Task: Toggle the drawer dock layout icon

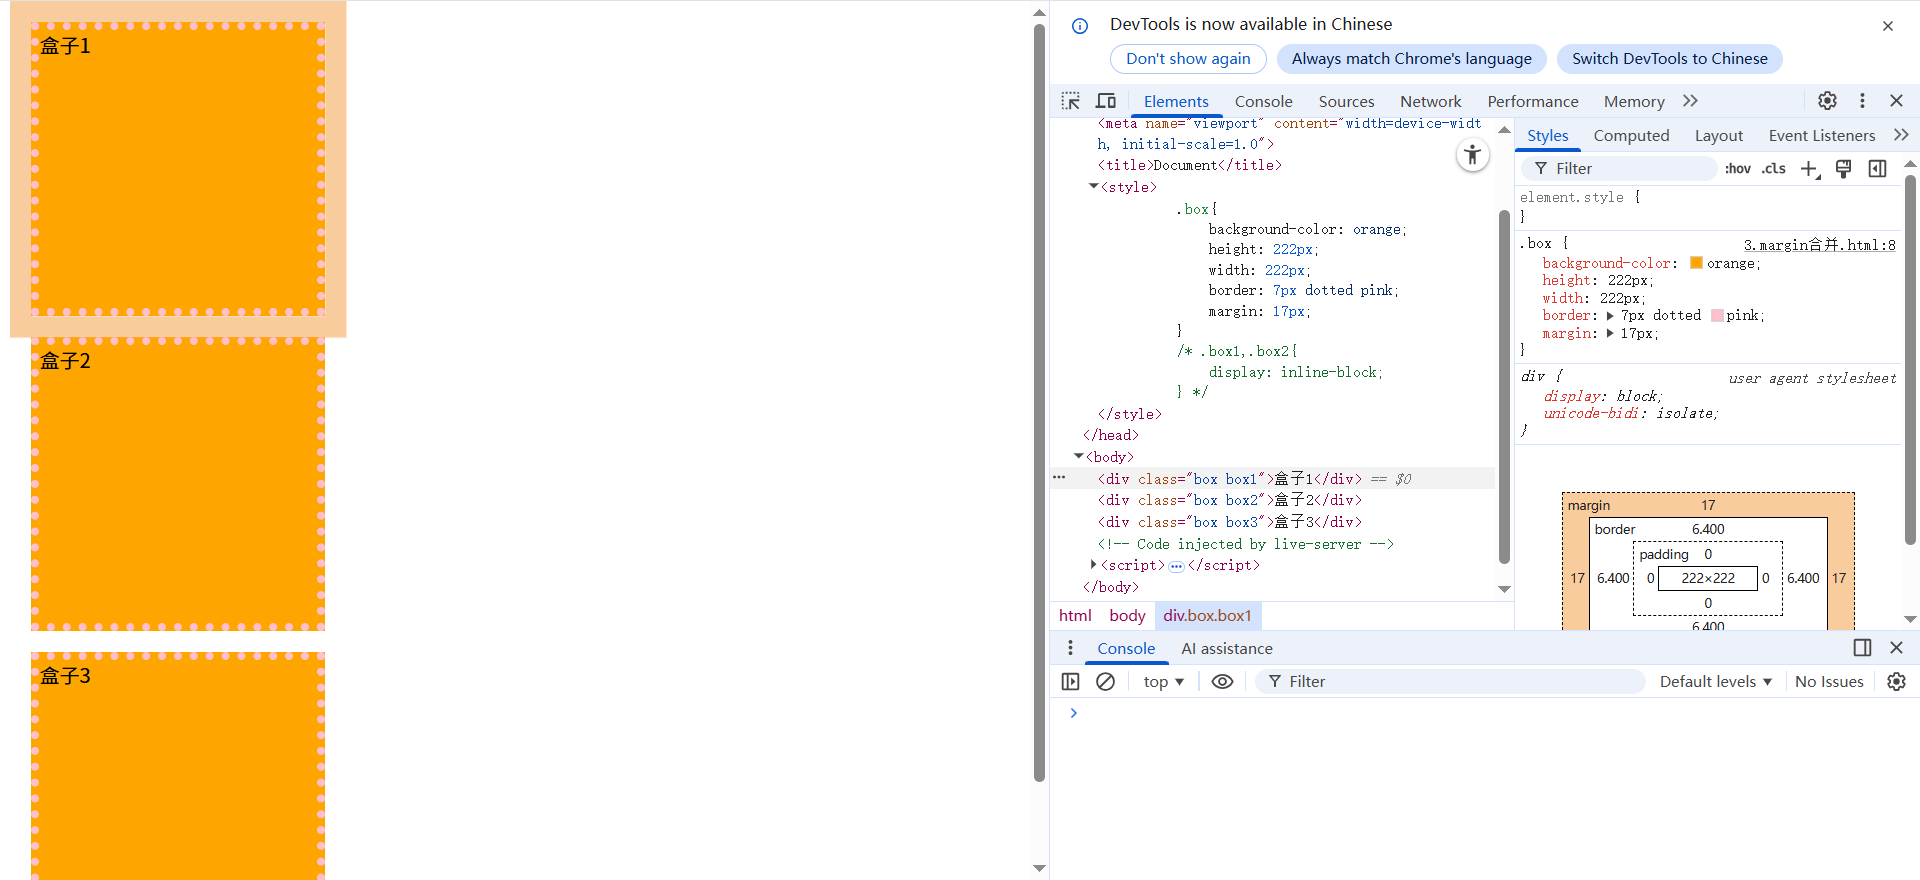Action: [1862, 648]
